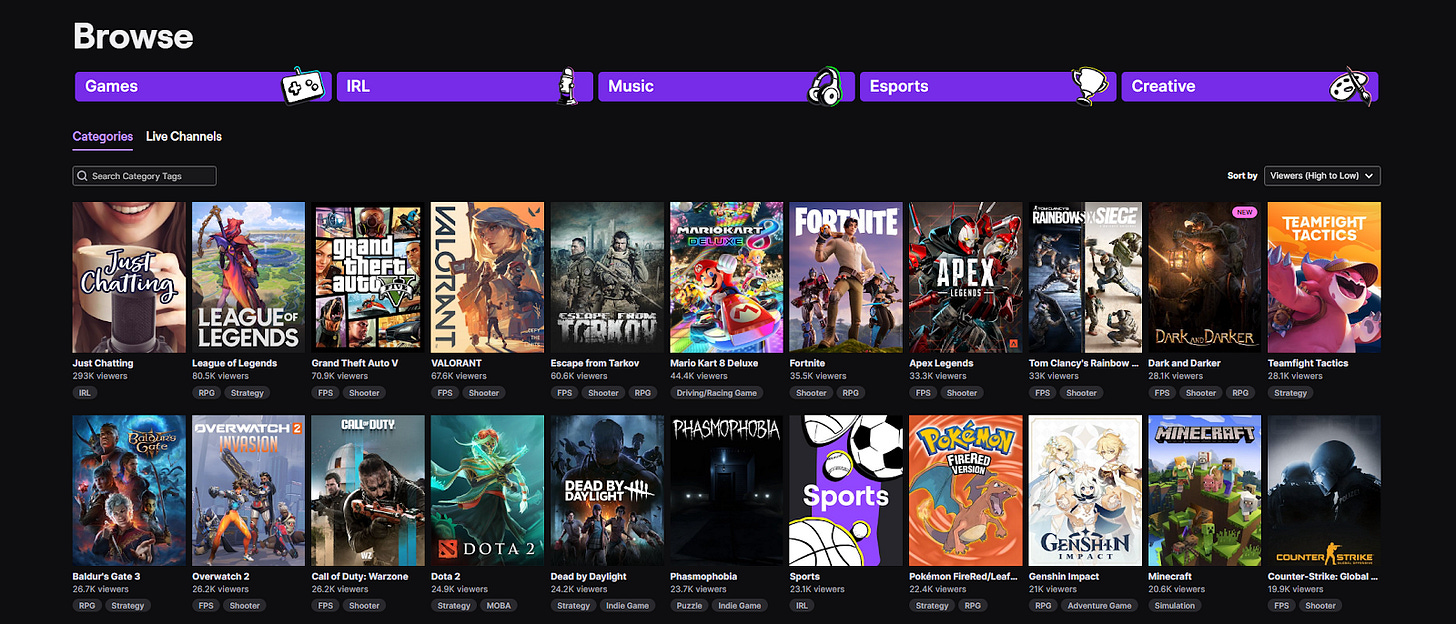Open Baldur's Gate 3 cover art

pyautogui.click(x=129, y=490)
